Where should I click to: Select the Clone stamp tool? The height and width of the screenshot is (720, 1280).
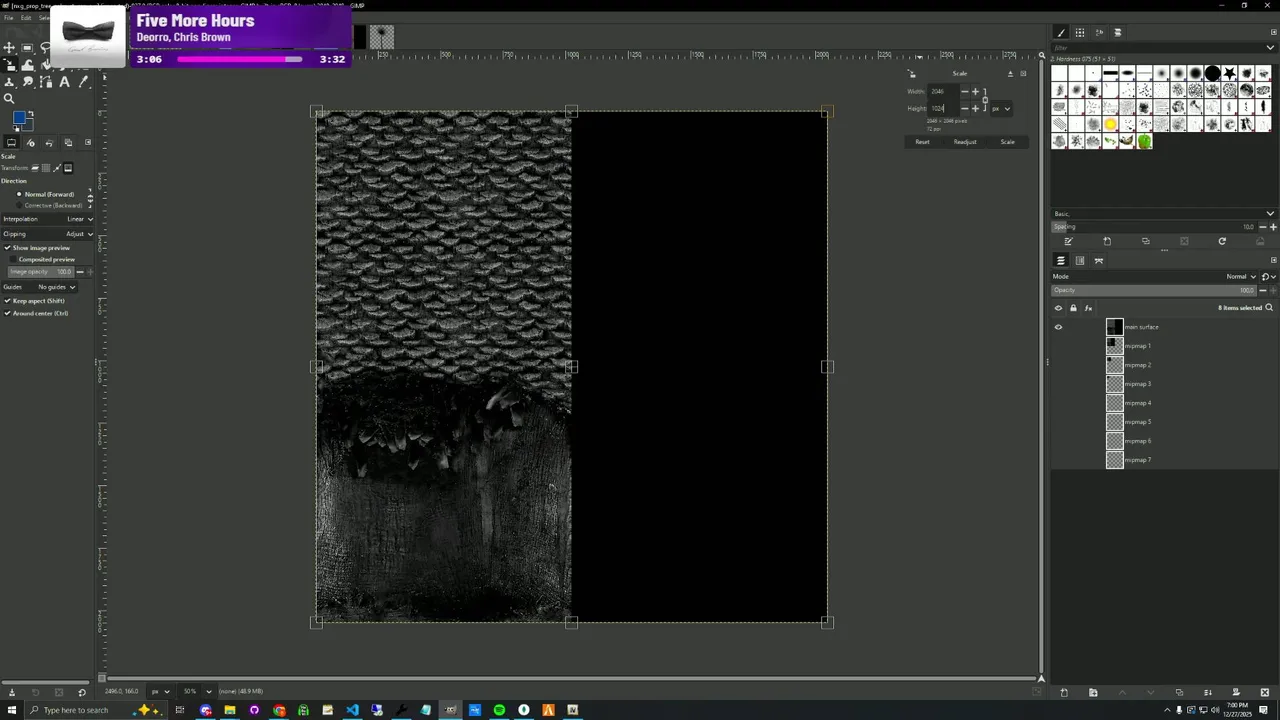tap(9, 82)
